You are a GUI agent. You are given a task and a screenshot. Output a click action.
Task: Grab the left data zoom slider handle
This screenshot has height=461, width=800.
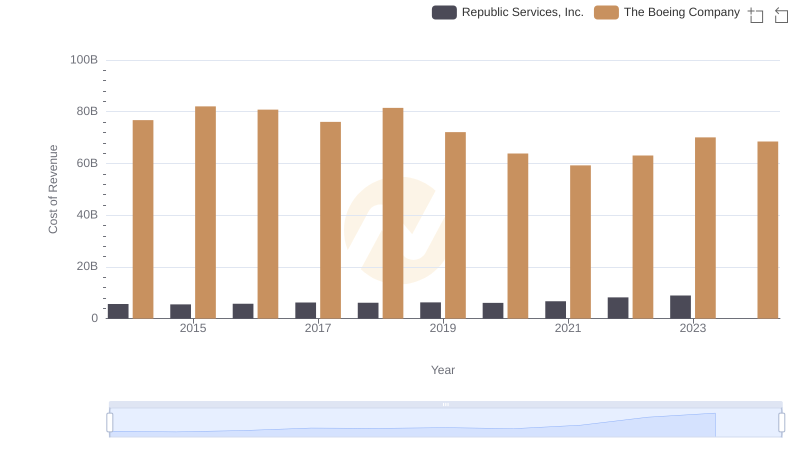(110, 423)
